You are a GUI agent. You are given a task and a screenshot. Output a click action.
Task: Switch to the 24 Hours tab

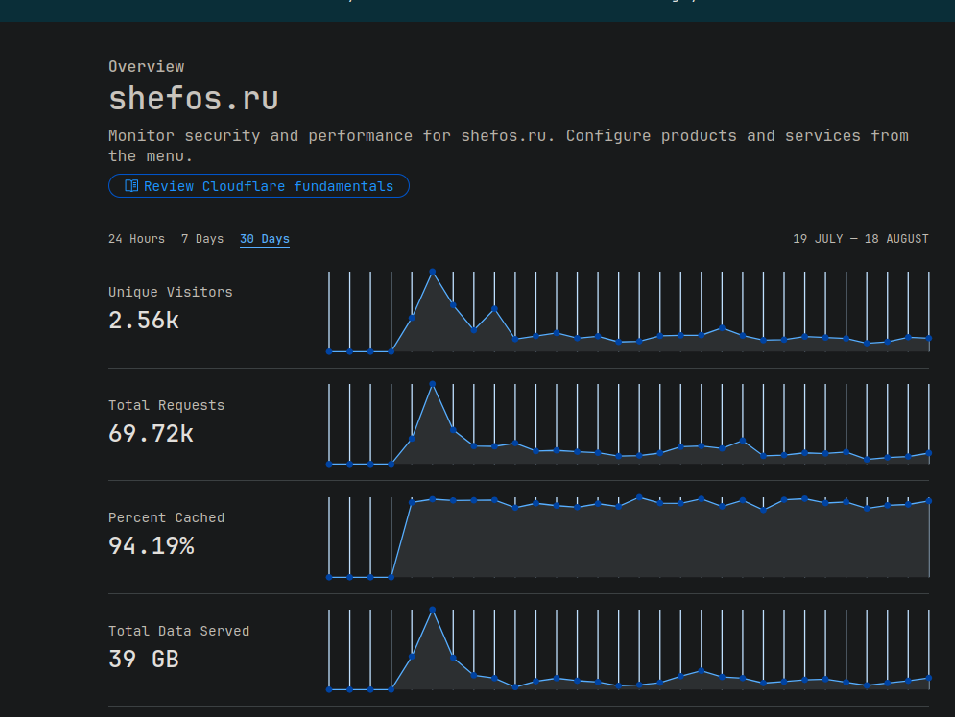click(136, 239)
